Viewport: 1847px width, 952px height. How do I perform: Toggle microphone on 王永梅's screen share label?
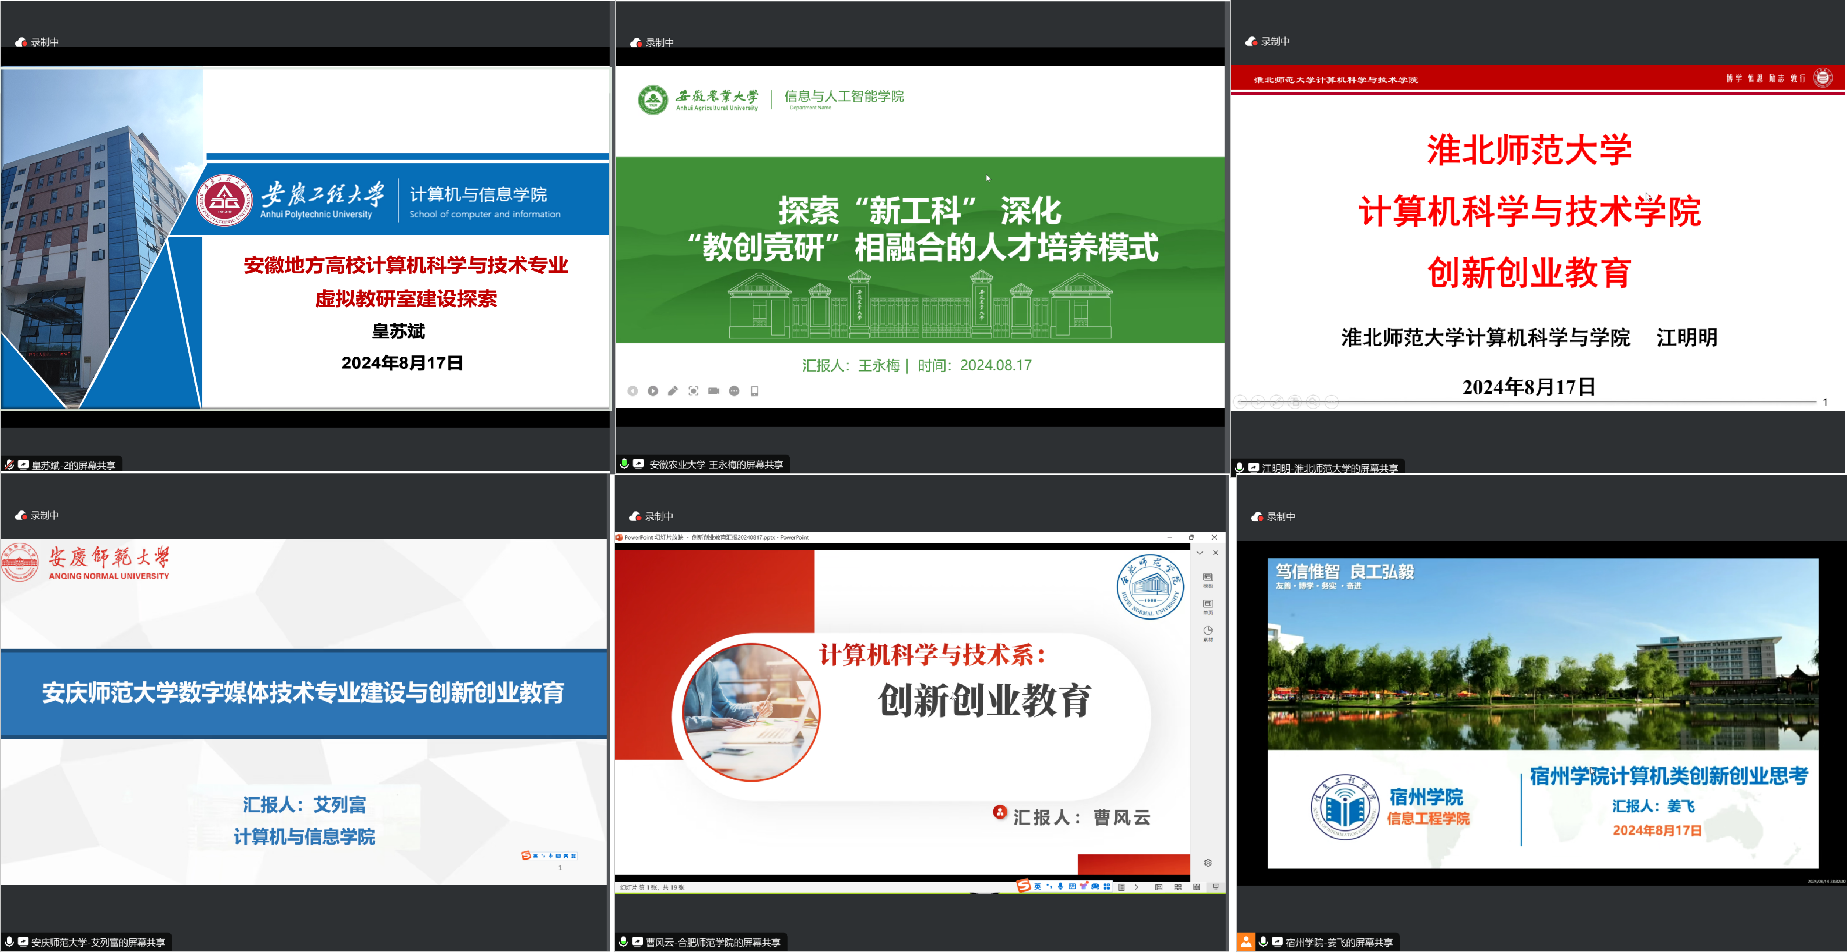tap(625, 464)
